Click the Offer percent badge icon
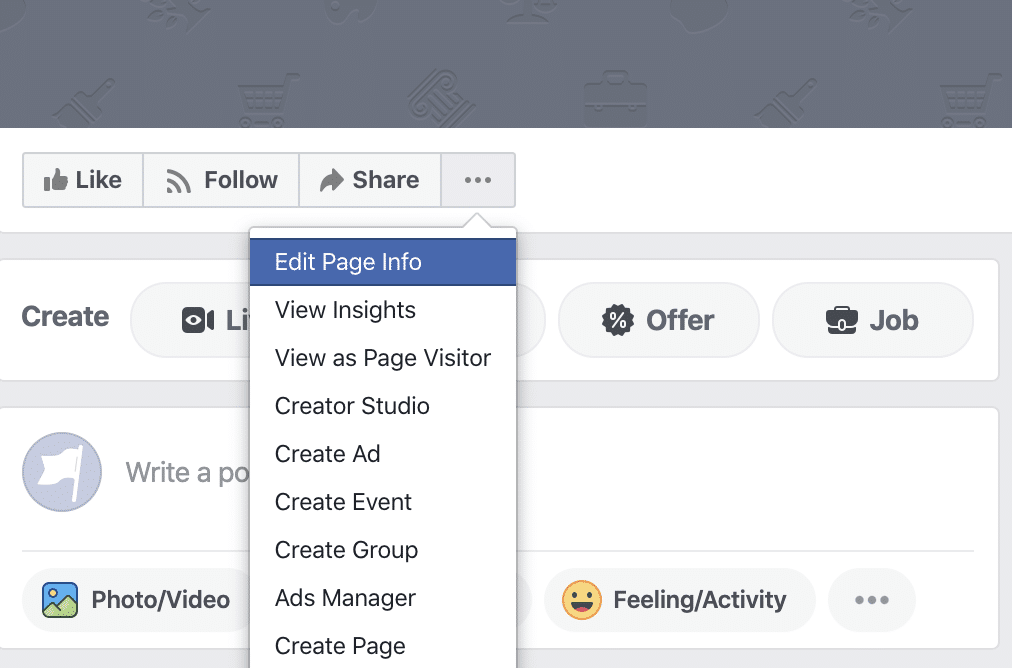The height and width of the screenshot is (668, 1012). (x=618, y=320)
